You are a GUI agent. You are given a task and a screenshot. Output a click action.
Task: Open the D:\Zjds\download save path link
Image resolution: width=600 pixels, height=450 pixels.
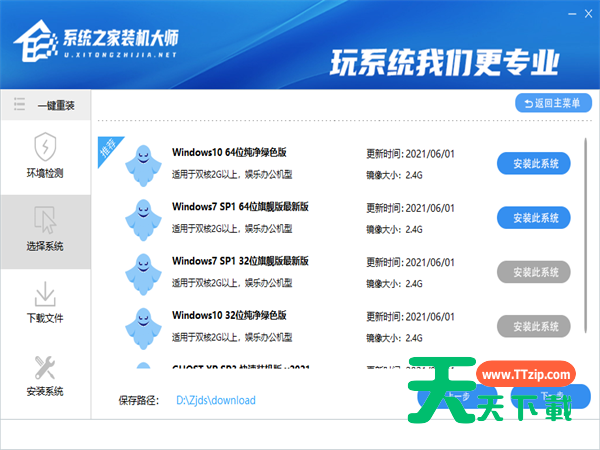tap(216, 400)
